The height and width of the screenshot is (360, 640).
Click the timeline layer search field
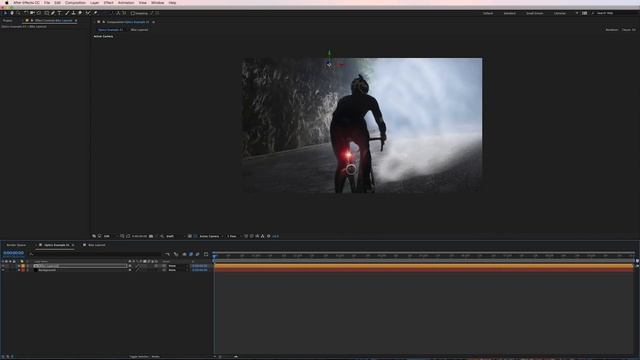tap(96, 254)
